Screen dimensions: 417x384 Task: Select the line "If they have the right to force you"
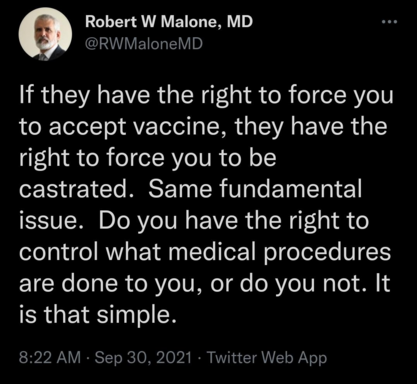[x=206, y=96]
